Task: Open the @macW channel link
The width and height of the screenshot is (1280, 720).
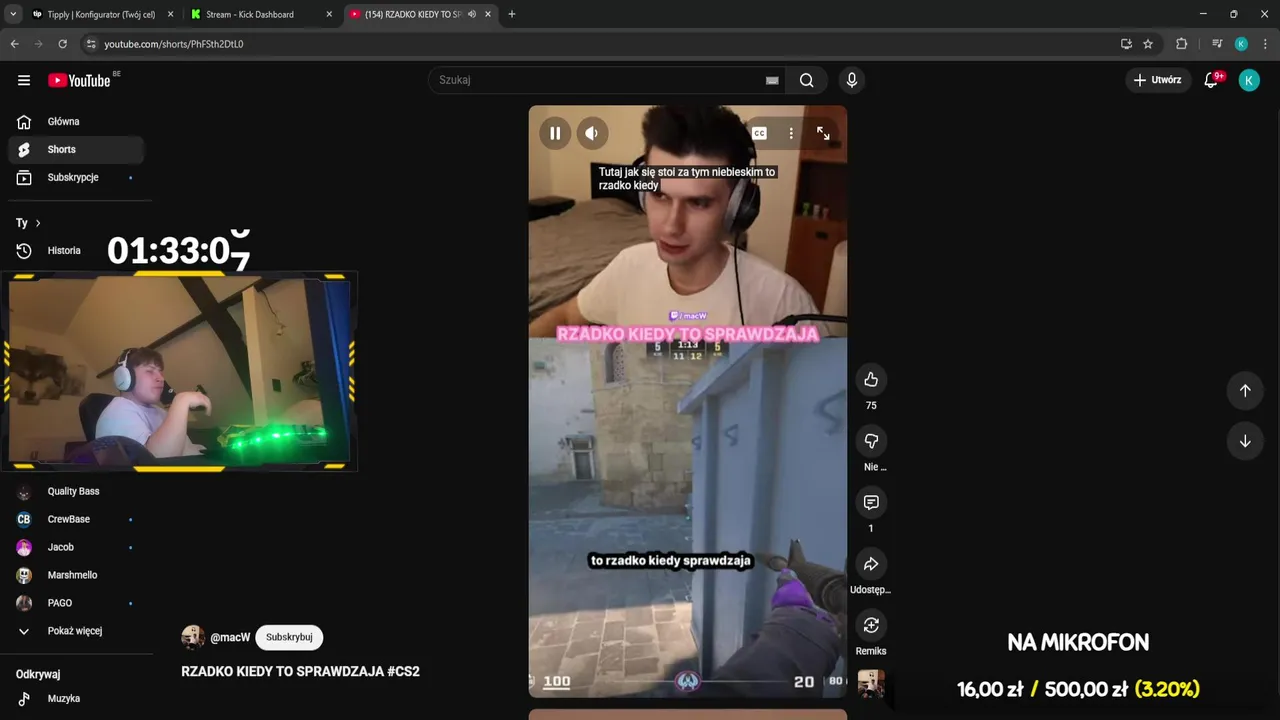Action: 230,638
